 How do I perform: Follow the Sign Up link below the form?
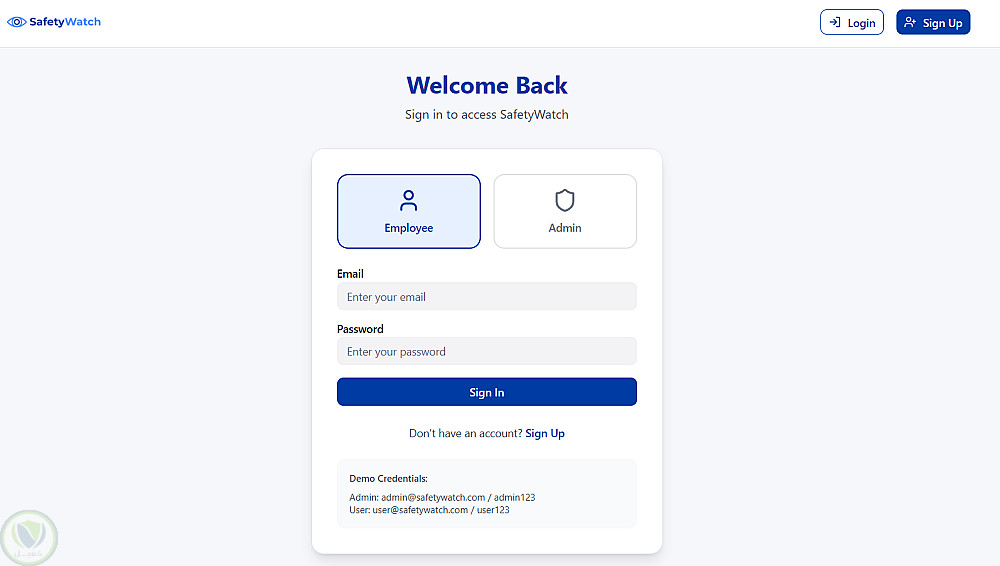545,434
